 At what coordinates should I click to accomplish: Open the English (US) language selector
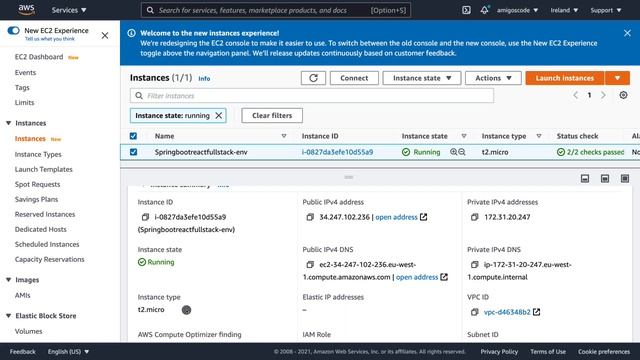click(x=68, y=351)
